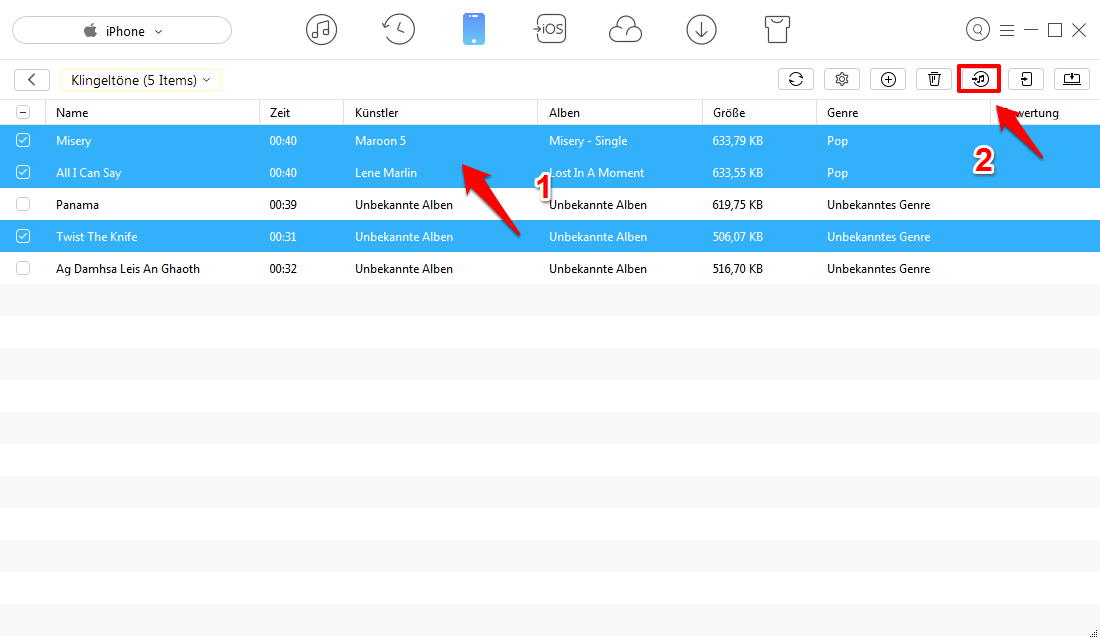The width and height of the screenshot is (1100, 640).
Task: Click the send to device button
Action: (1026, 79)
